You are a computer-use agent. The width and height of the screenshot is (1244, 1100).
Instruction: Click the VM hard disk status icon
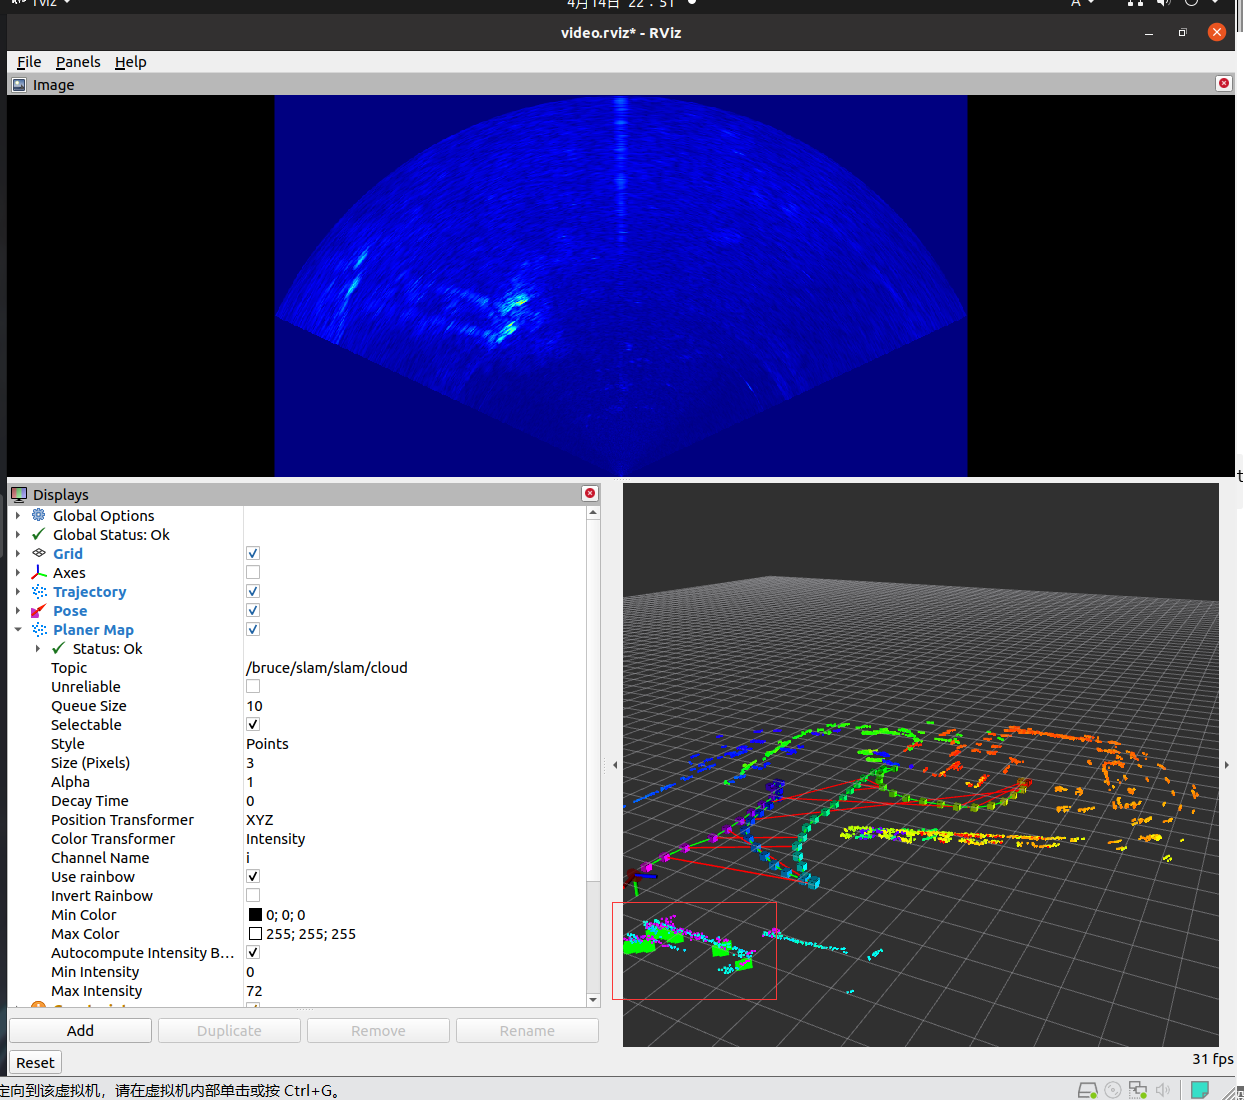click(1087, 1090)
